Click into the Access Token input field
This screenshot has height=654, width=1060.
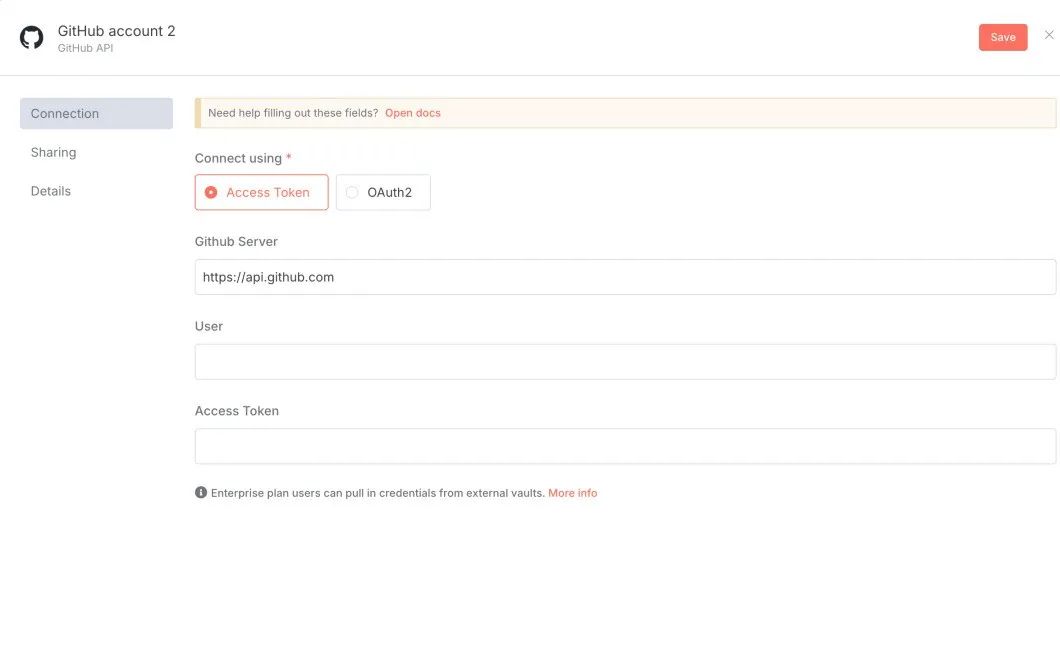tap(625, 446)
